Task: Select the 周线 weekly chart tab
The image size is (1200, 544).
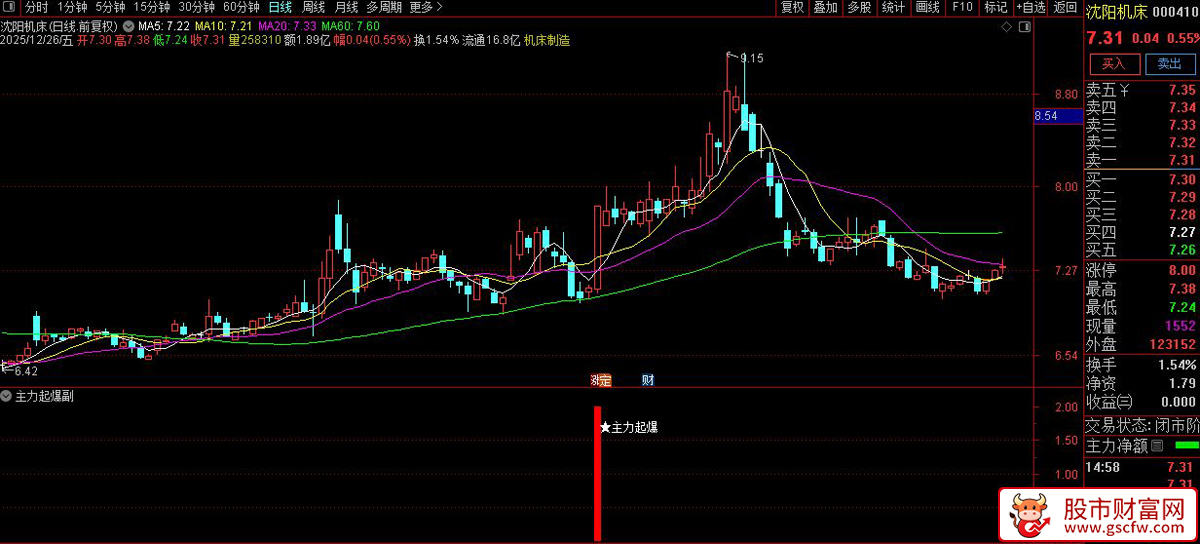Action: pyautogui.click(x=314, y=7)
